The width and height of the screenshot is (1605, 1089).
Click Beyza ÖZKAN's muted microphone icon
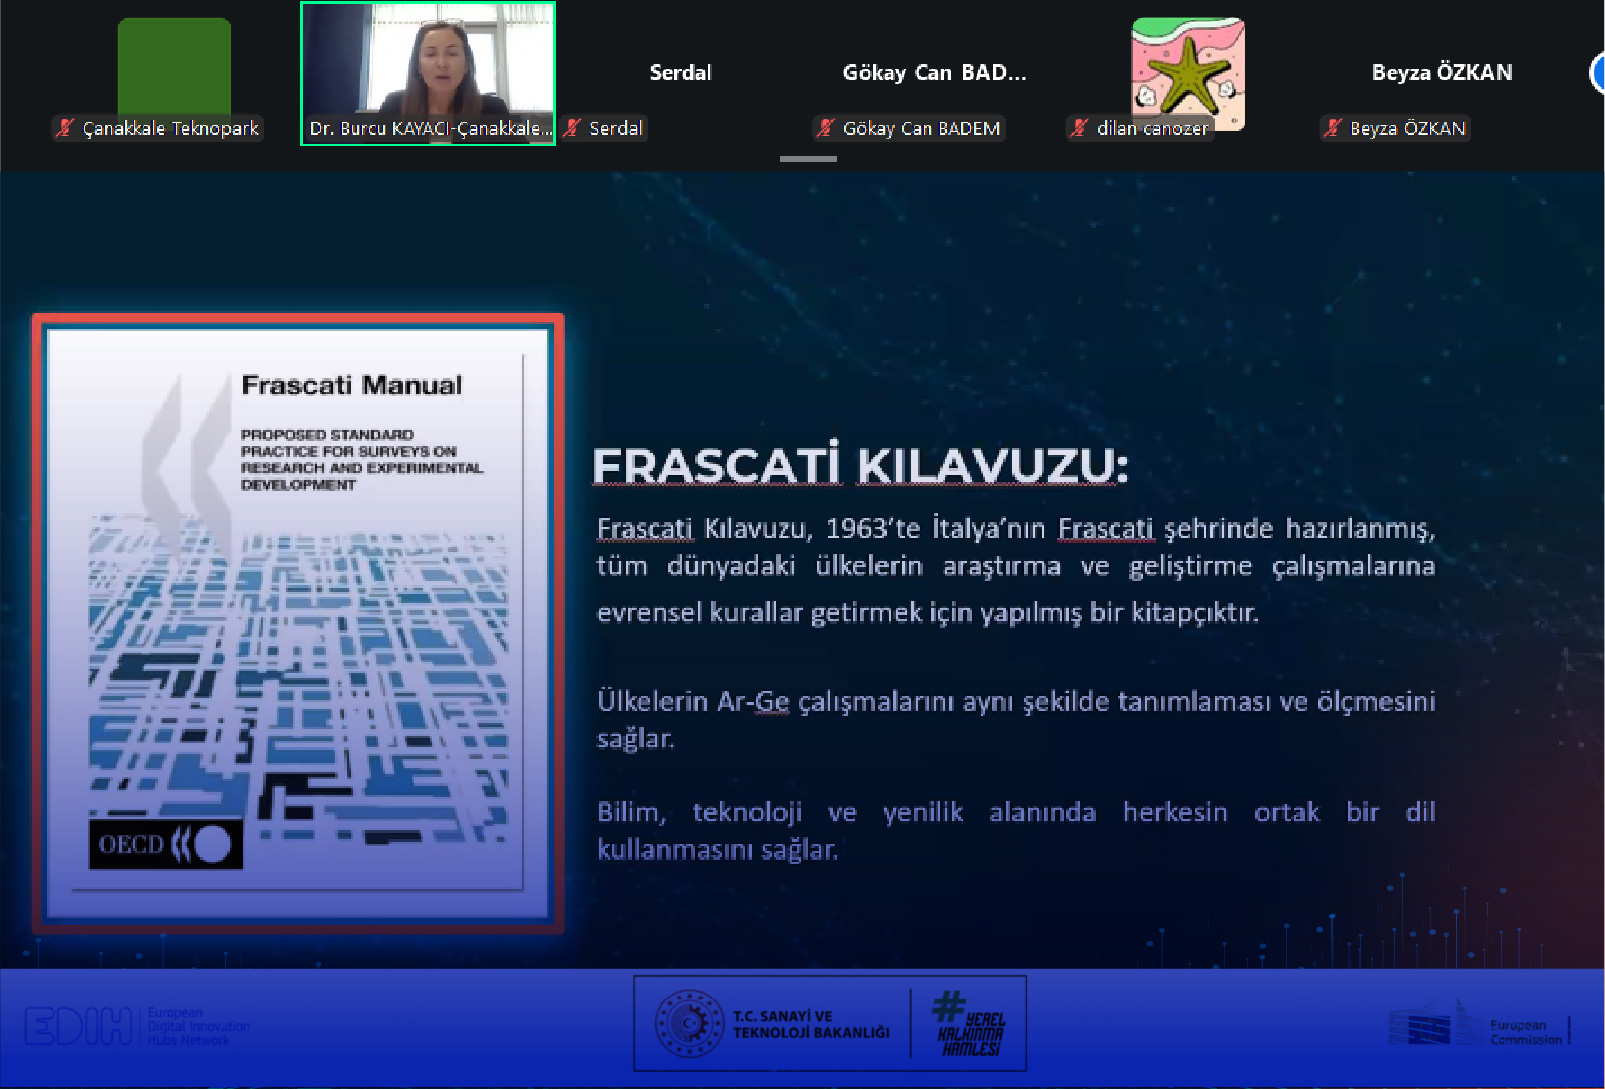coord(1333,128)
